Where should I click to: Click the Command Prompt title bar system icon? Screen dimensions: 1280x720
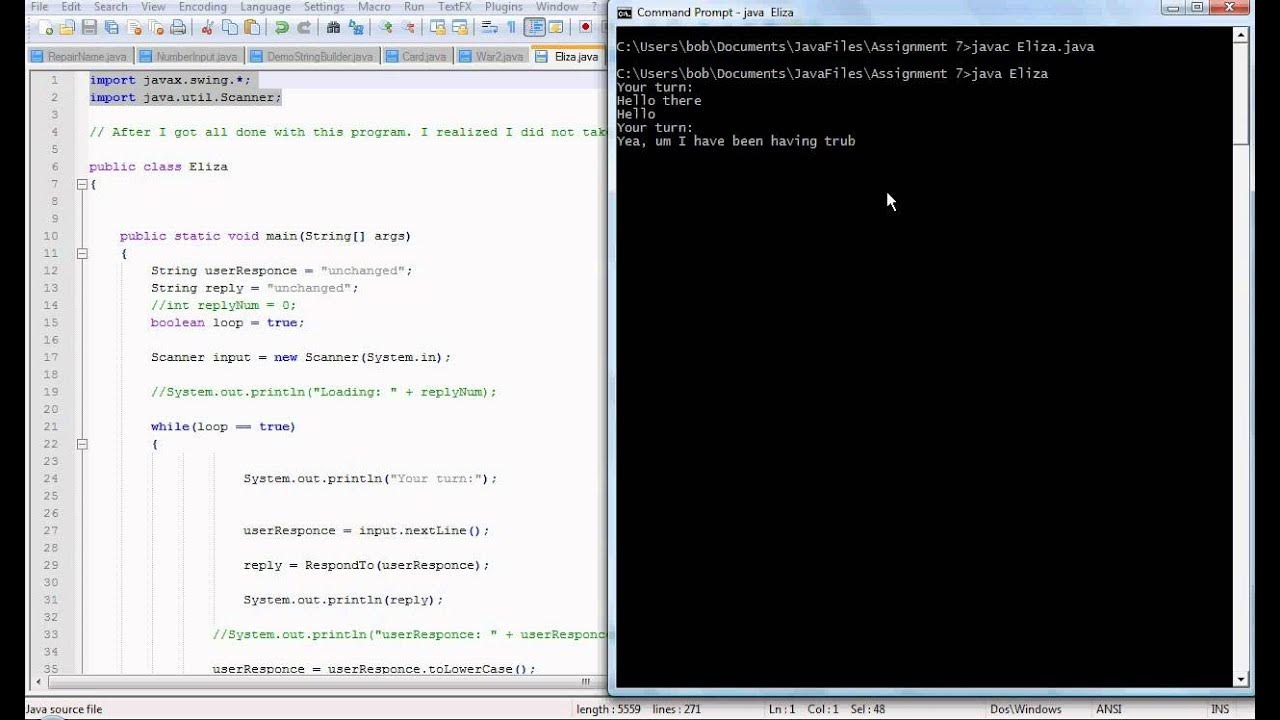[624, 12]
